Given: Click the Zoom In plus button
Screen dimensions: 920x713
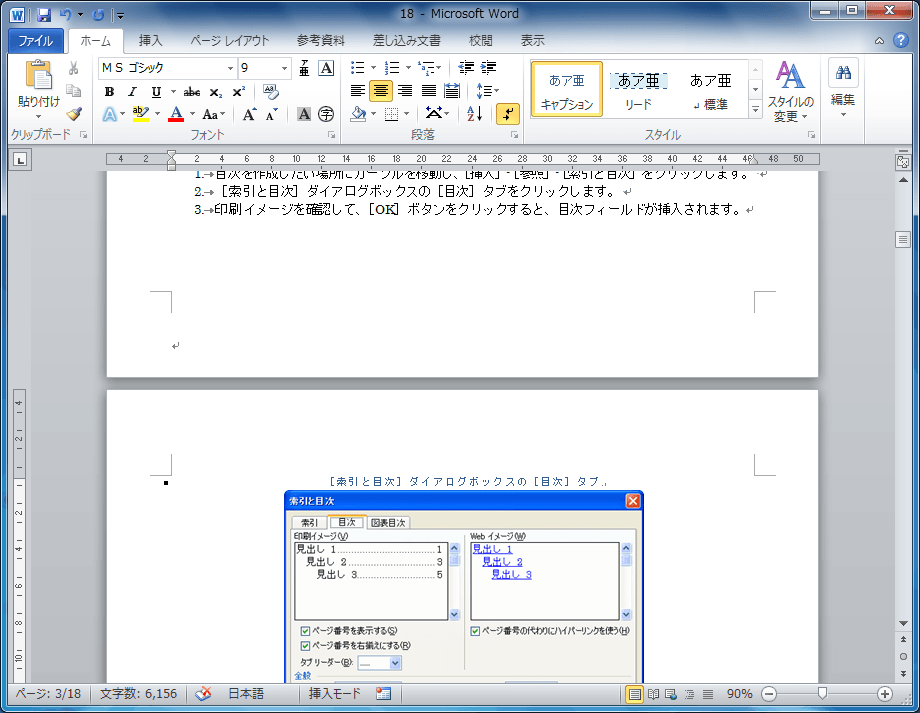Looking at the screenshot, I should [885, 694].
